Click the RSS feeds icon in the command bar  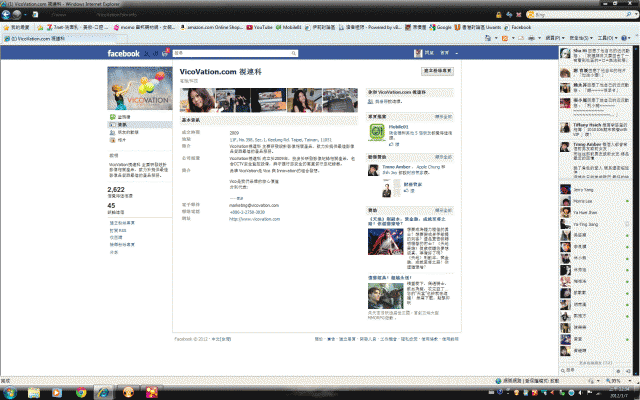(x=505, y=38)
